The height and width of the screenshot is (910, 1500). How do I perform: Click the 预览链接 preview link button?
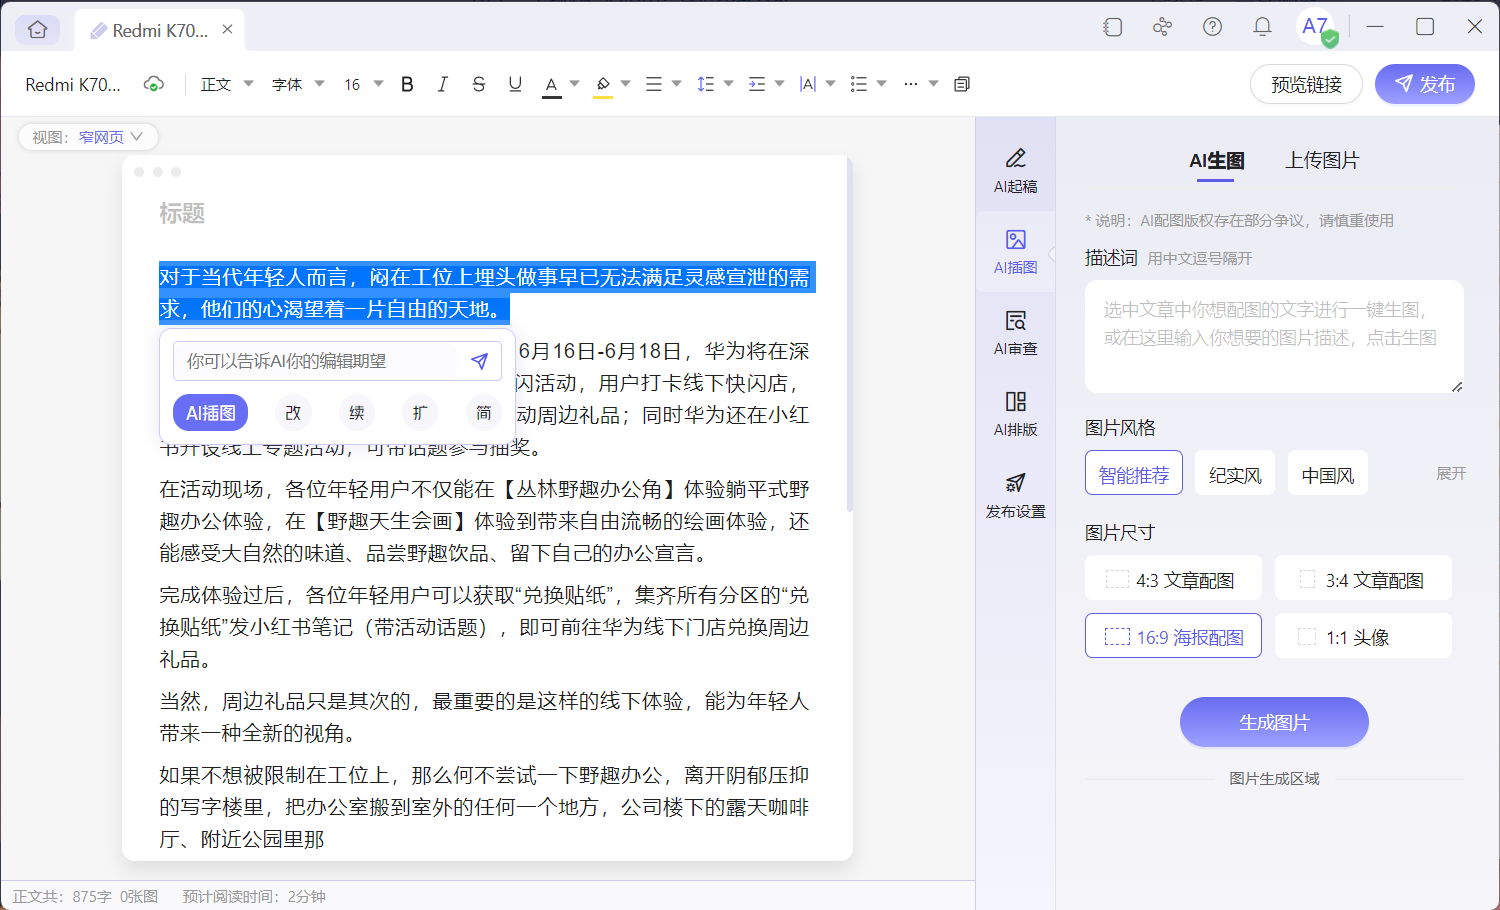coord(1306,84)
